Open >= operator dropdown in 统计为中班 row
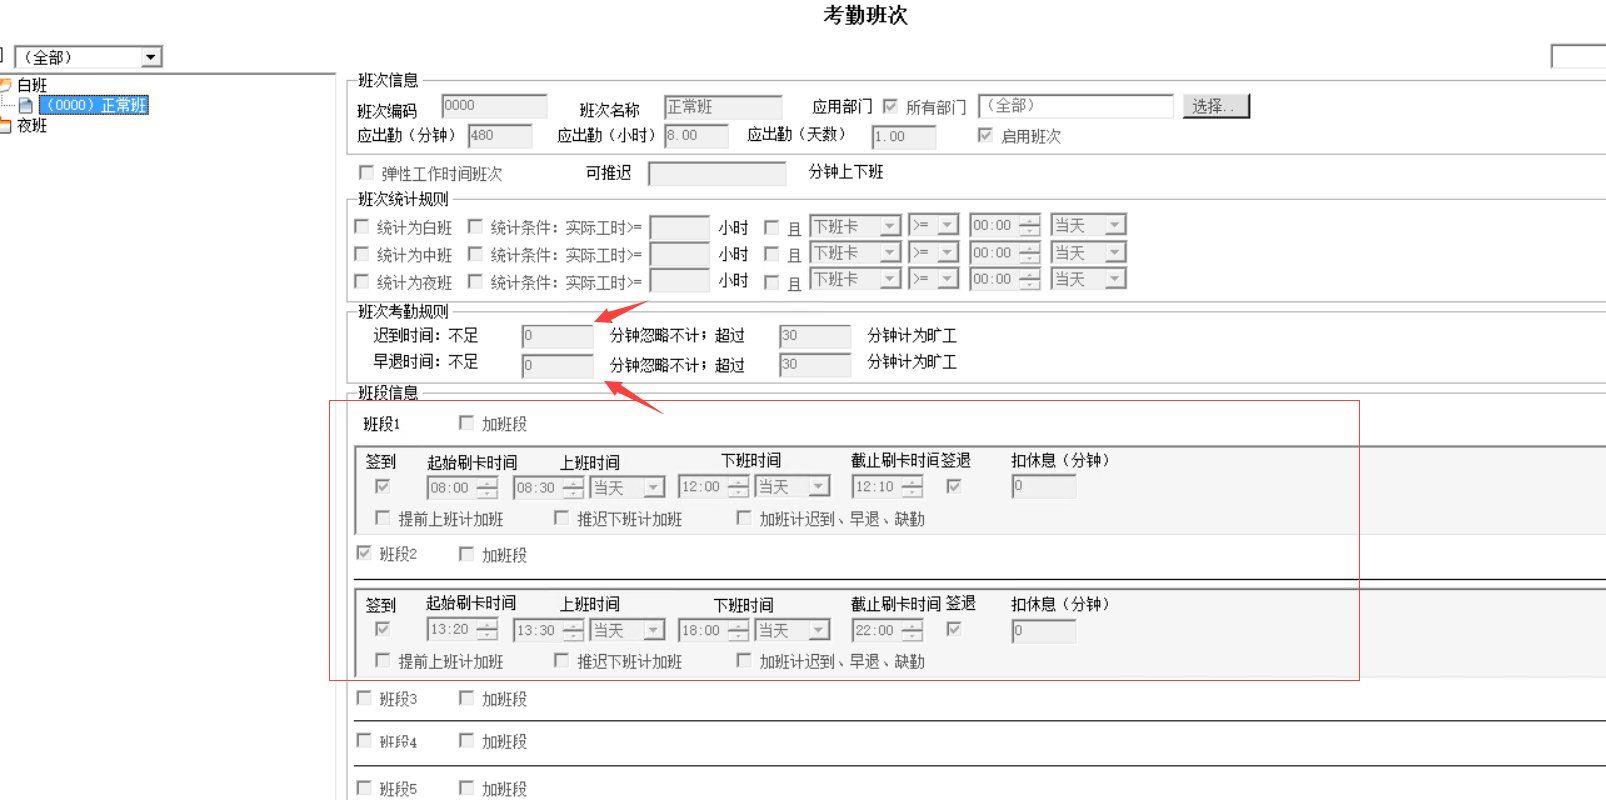The width and height of the screenshot is (1606, 800). (934, 253)
